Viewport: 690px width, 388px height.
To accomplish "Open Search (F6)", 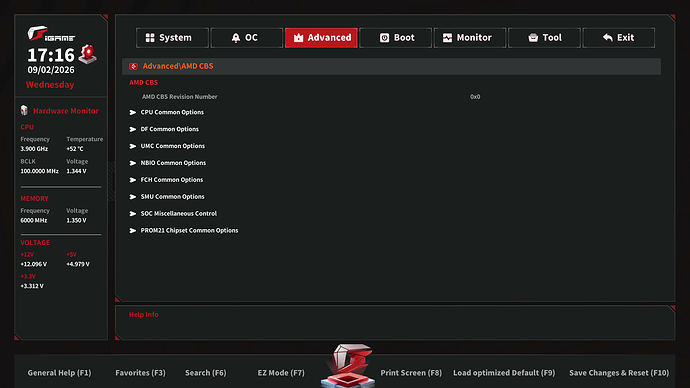I will (x=206, y=373).
